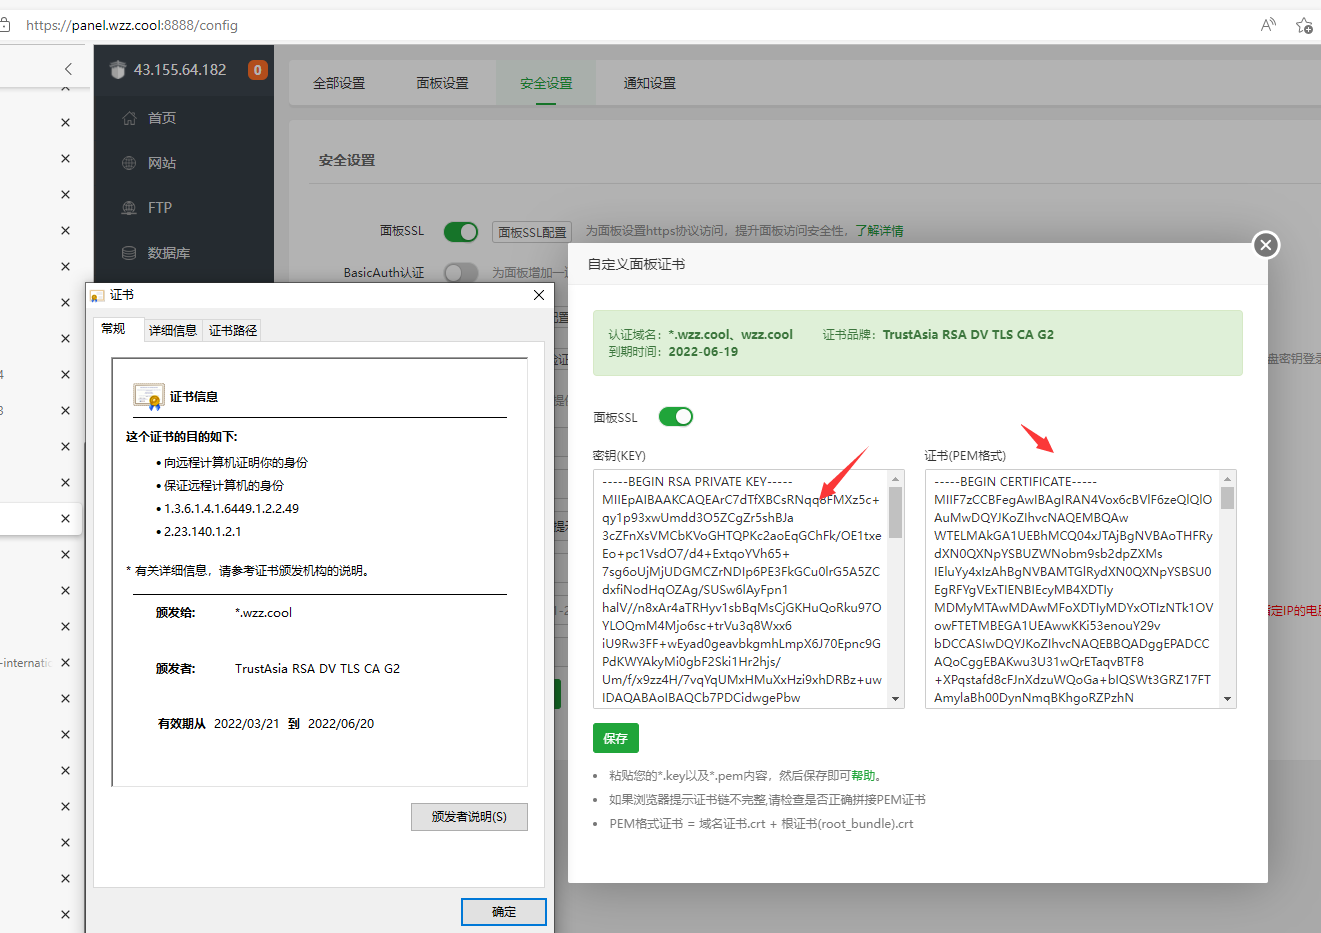Switch to the 全部设置 tab
This screenshot has width=1321, height=933.
click(339, 83)
